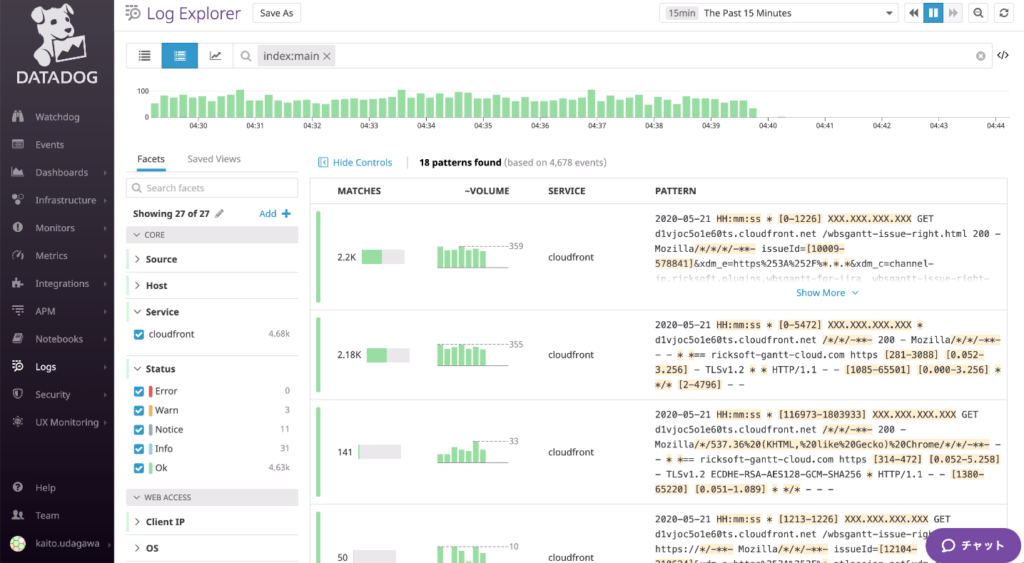Viewport: 1024px width, 563px height.
Task: Click the 04:37 bar in histogram
Action: click(x=592, y=104)
